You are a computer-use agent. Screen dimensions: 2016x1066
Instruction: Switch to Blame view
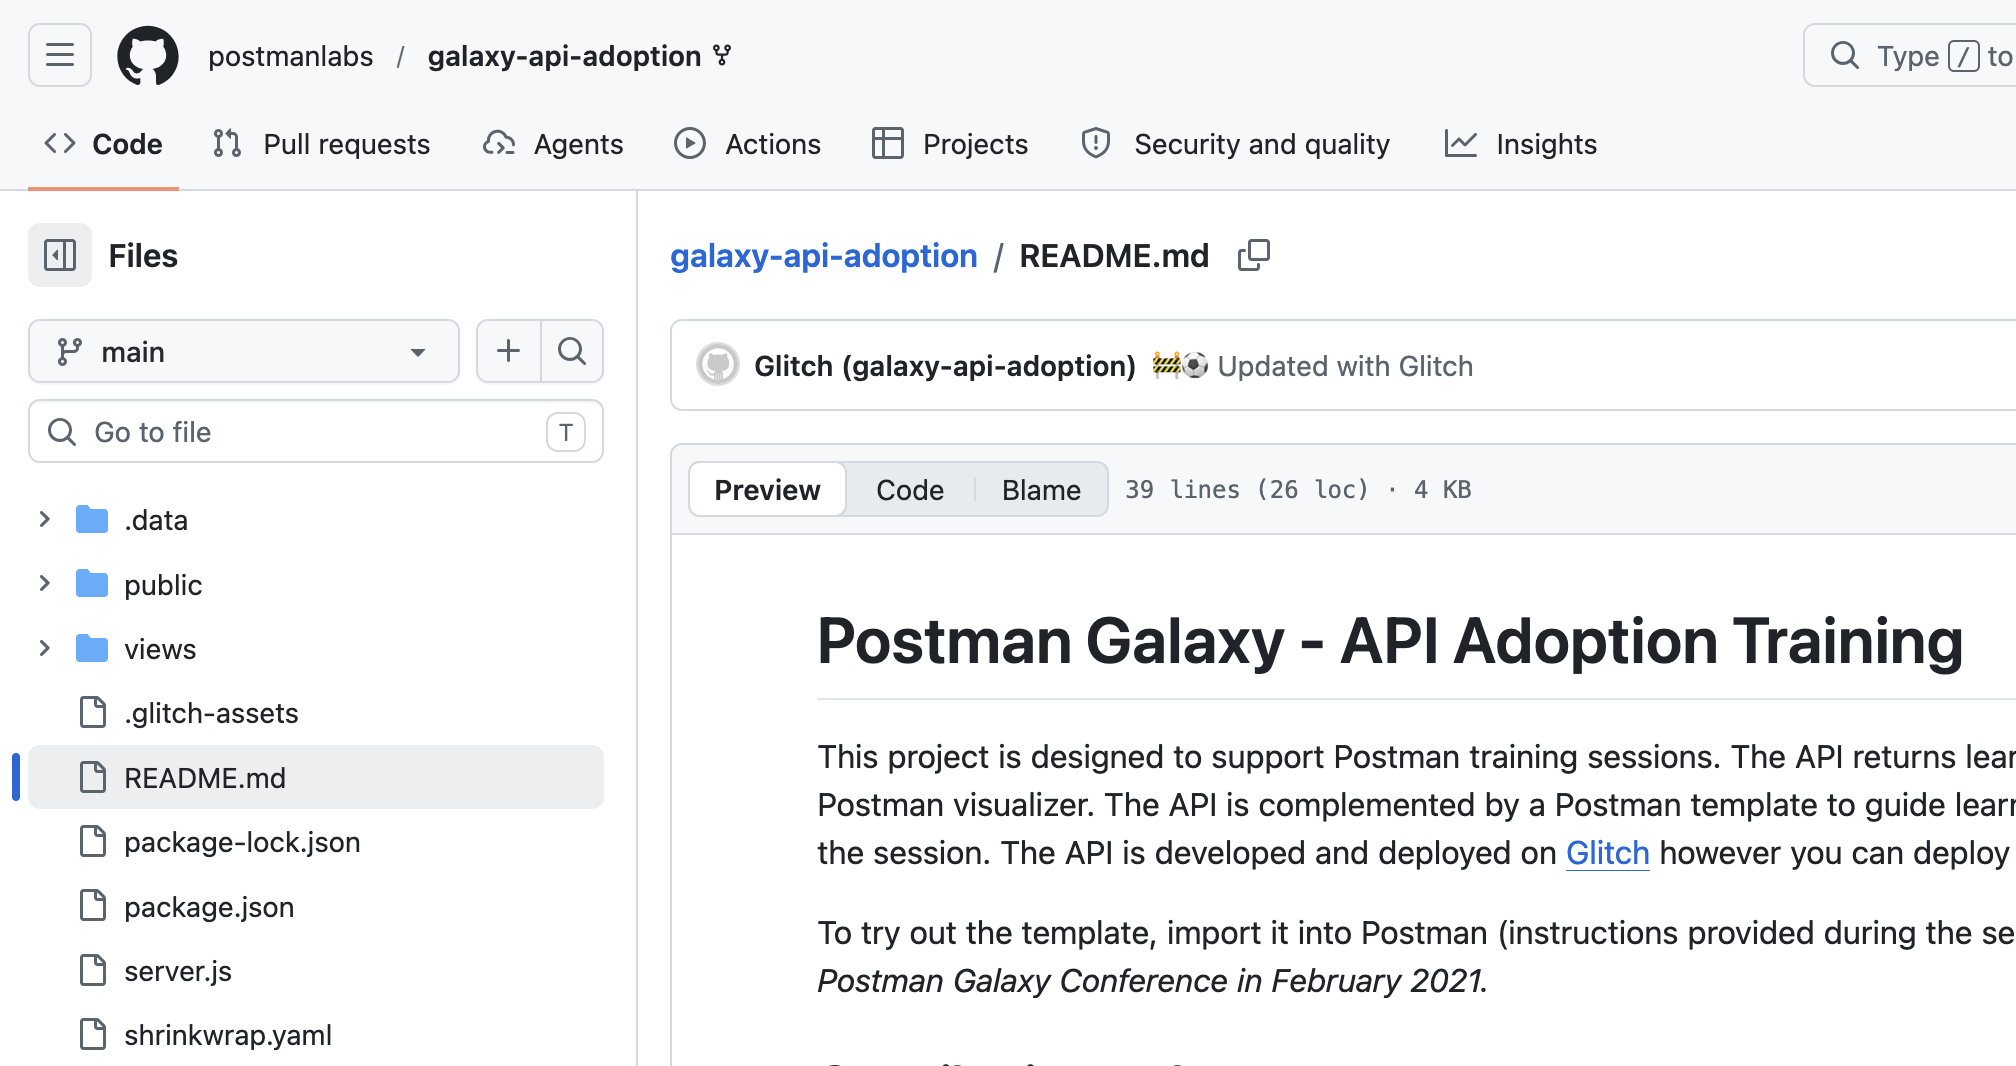coord(1041,489)
